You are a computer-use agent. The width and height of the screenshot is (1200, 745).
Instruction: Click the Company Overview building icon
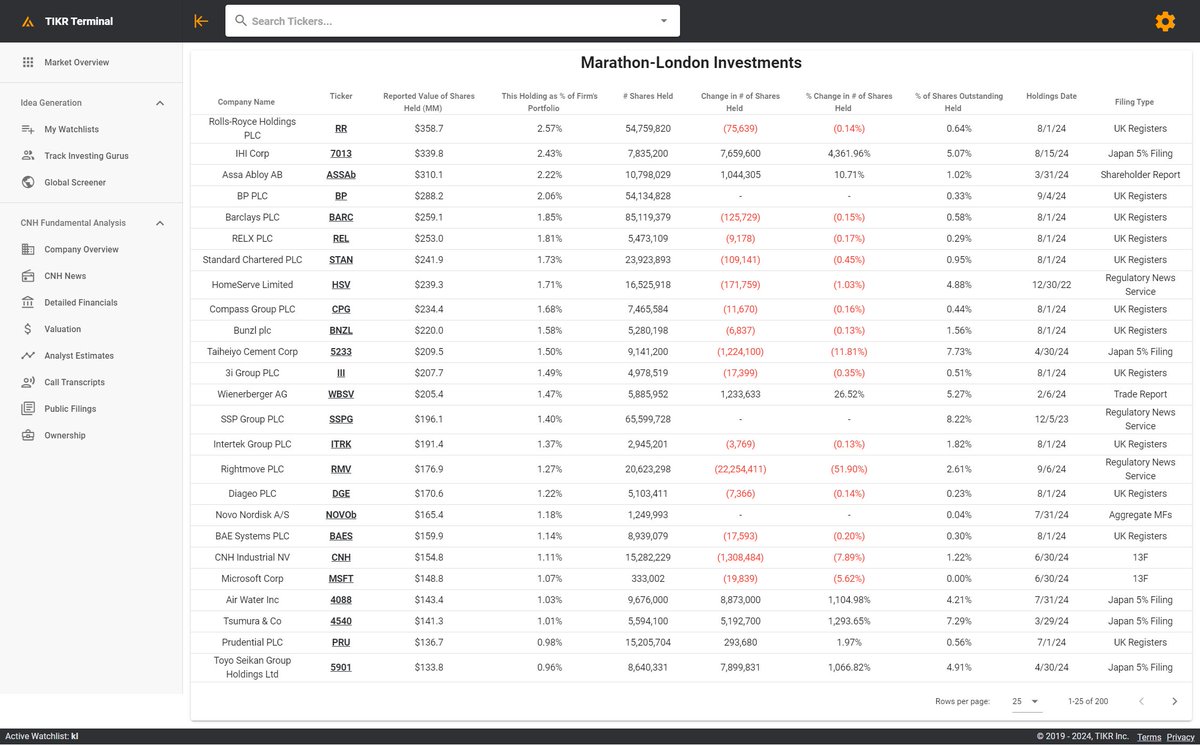click(x=28, y=249)
